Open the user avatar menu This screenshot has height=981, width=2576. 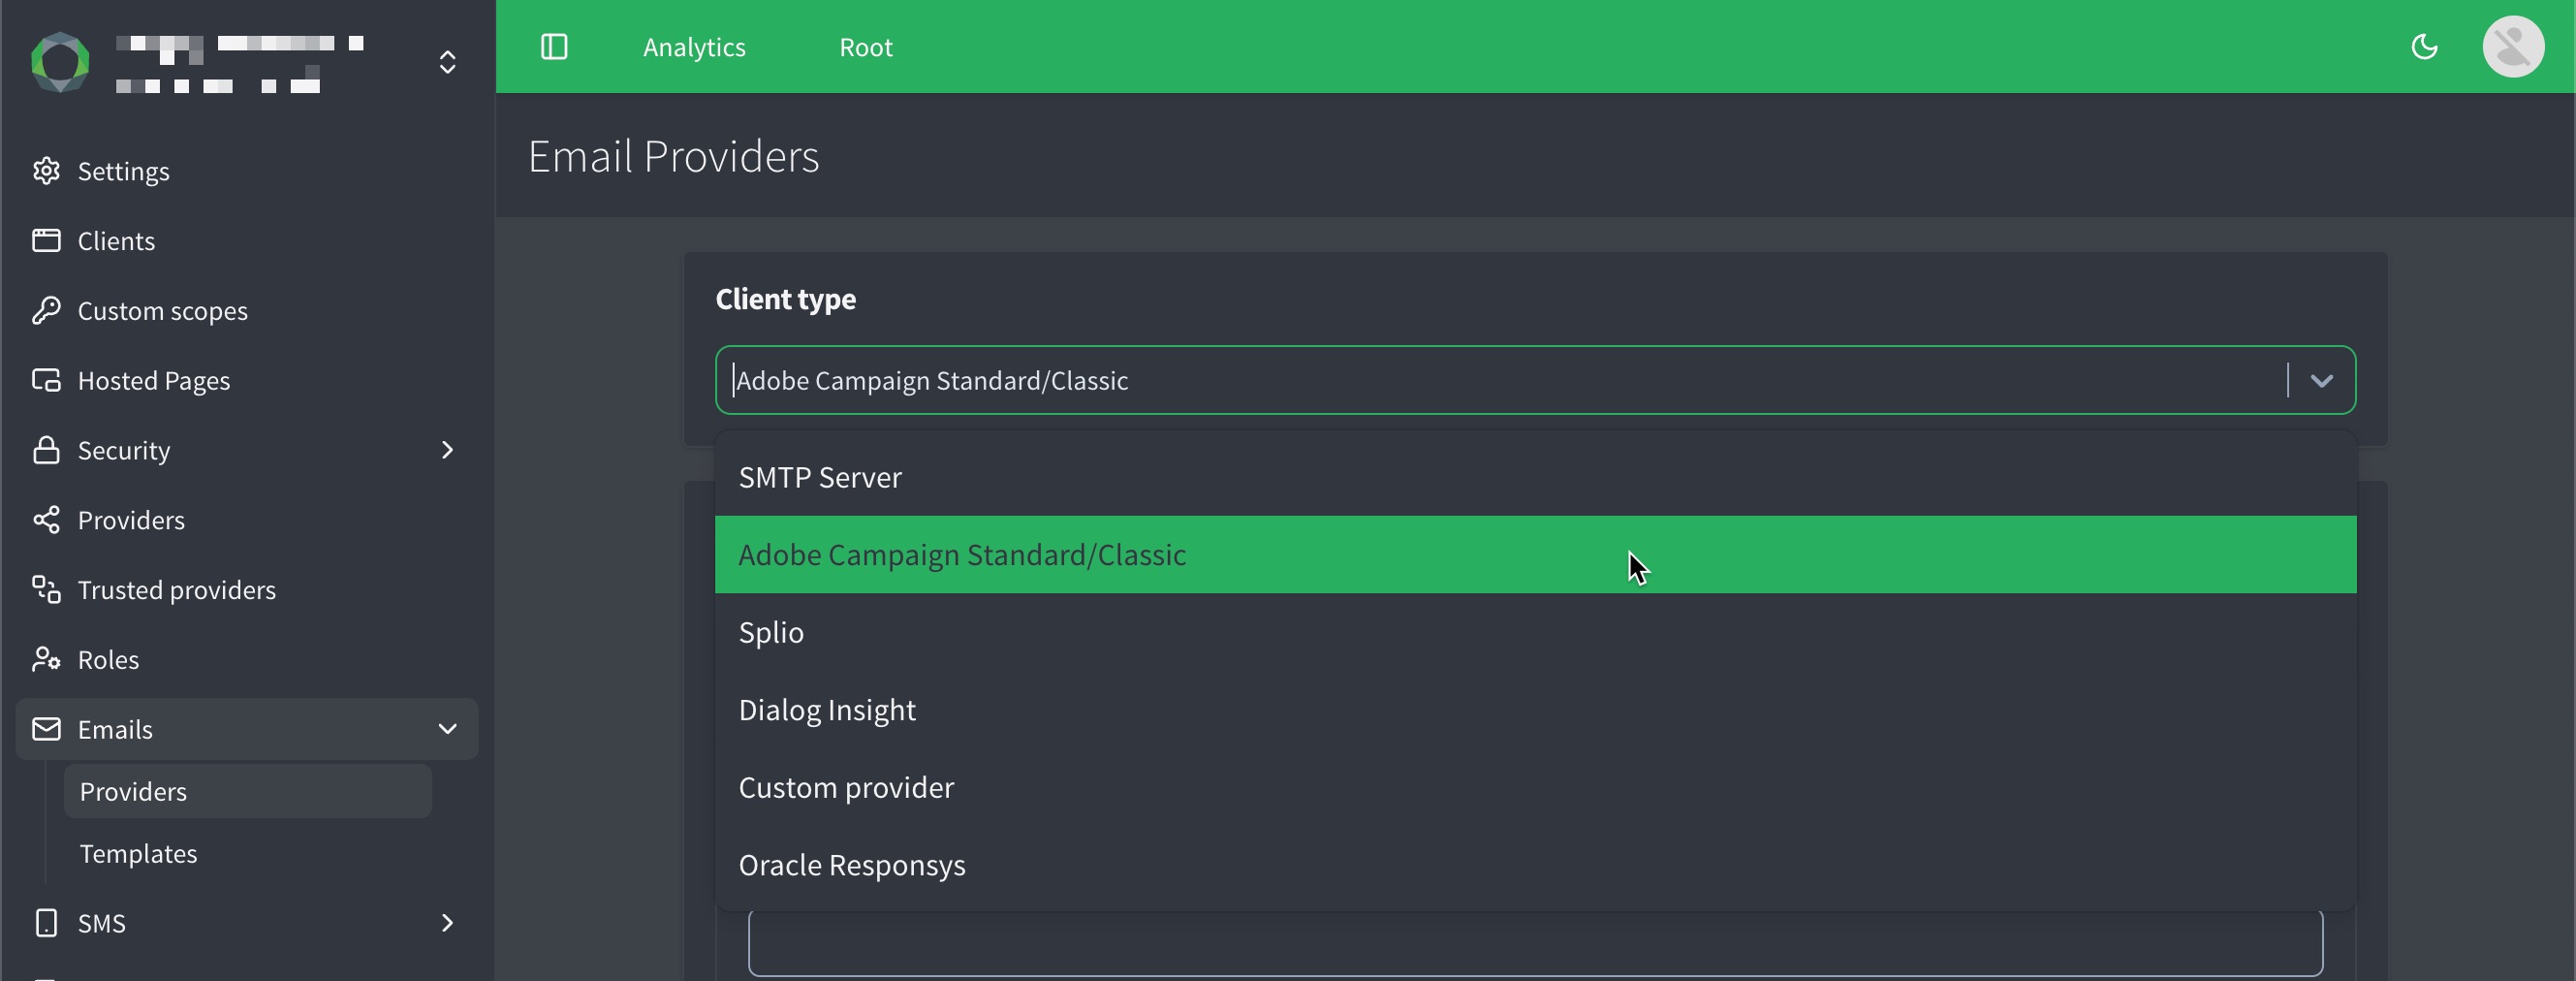pos(2513,47)
